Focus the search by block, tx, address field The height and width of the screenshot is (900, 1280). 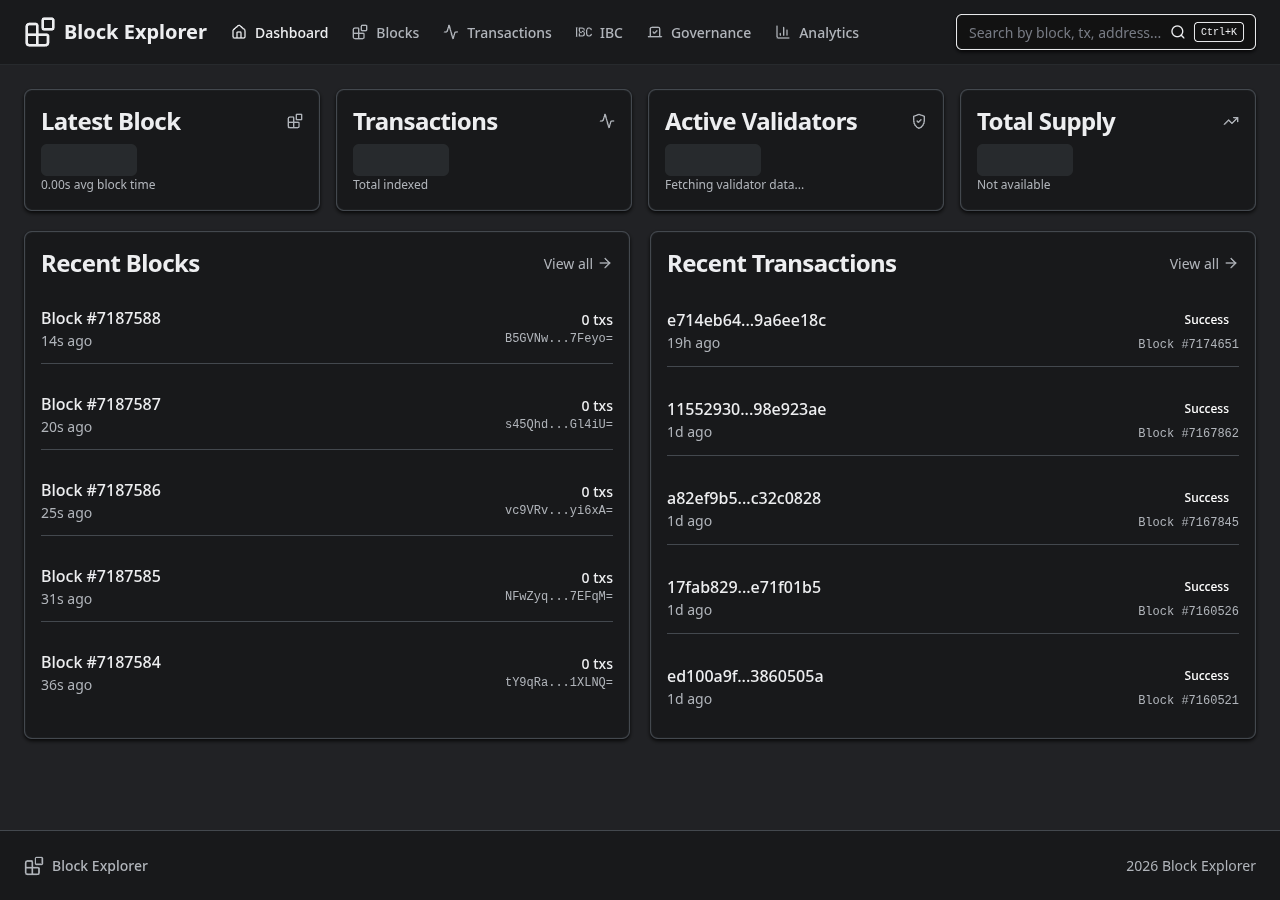pyautogui.click(x=1064, y=32)
